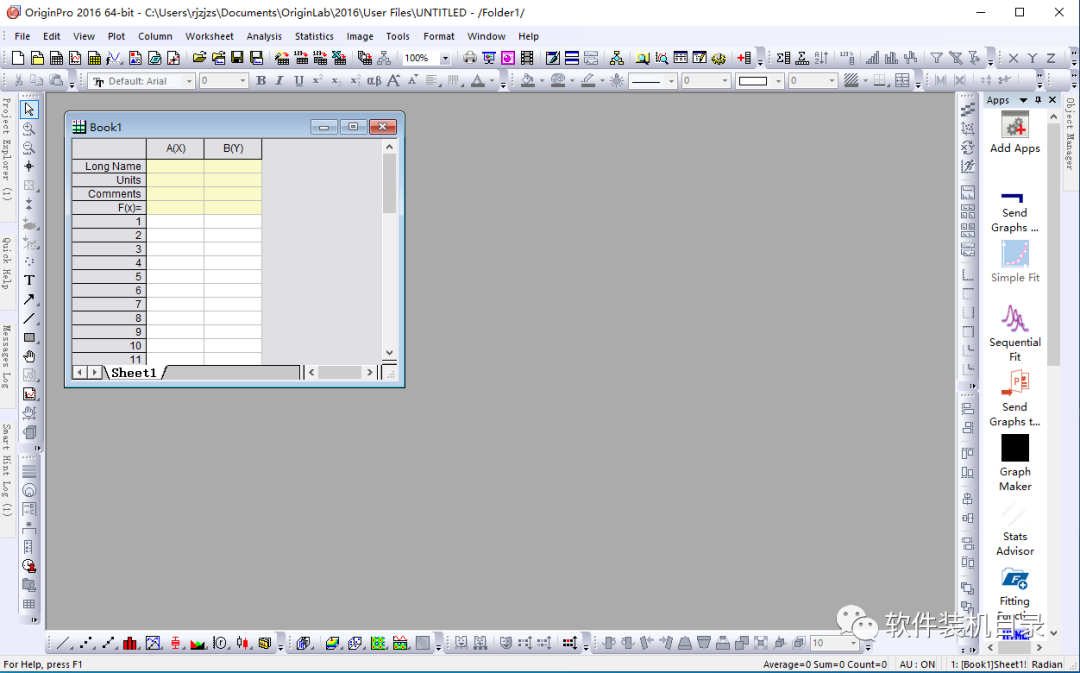Screen dimensions: 1080x673
Task: Open the Plot menu
Action: click(116, 37)
